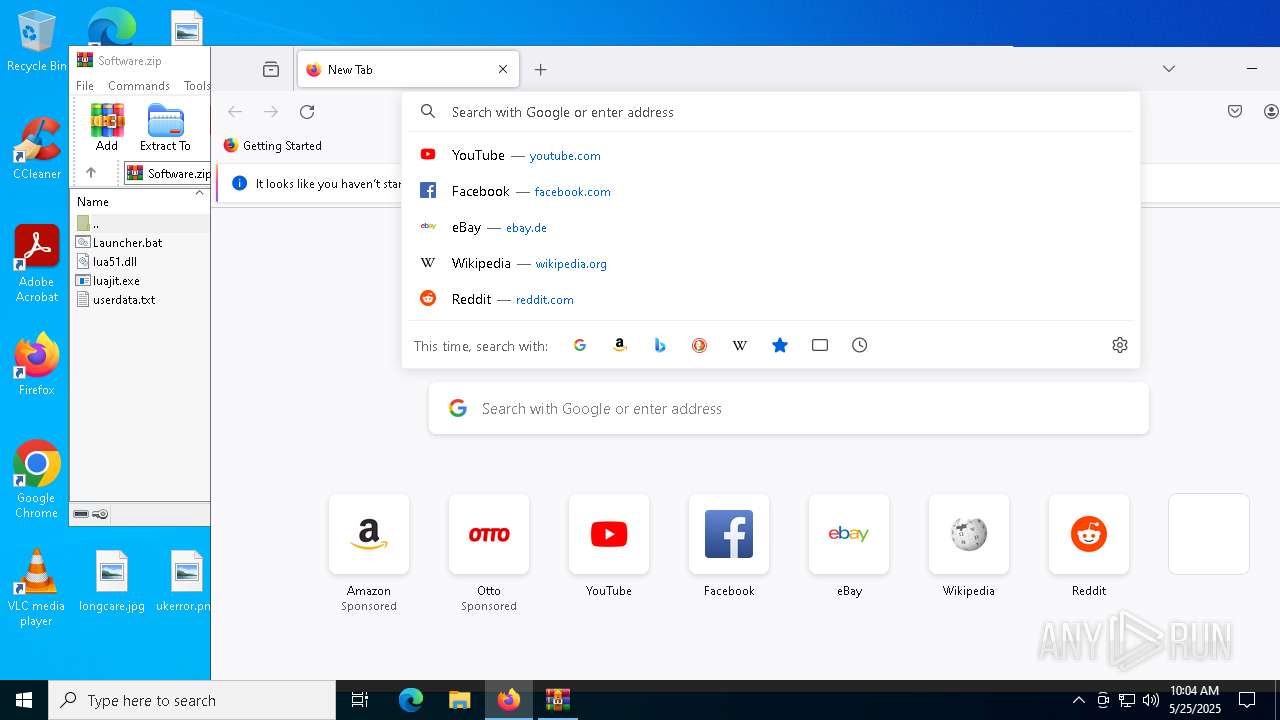Show hidden system tray icons
The image size is (1280, 720).
point(1079,700)
